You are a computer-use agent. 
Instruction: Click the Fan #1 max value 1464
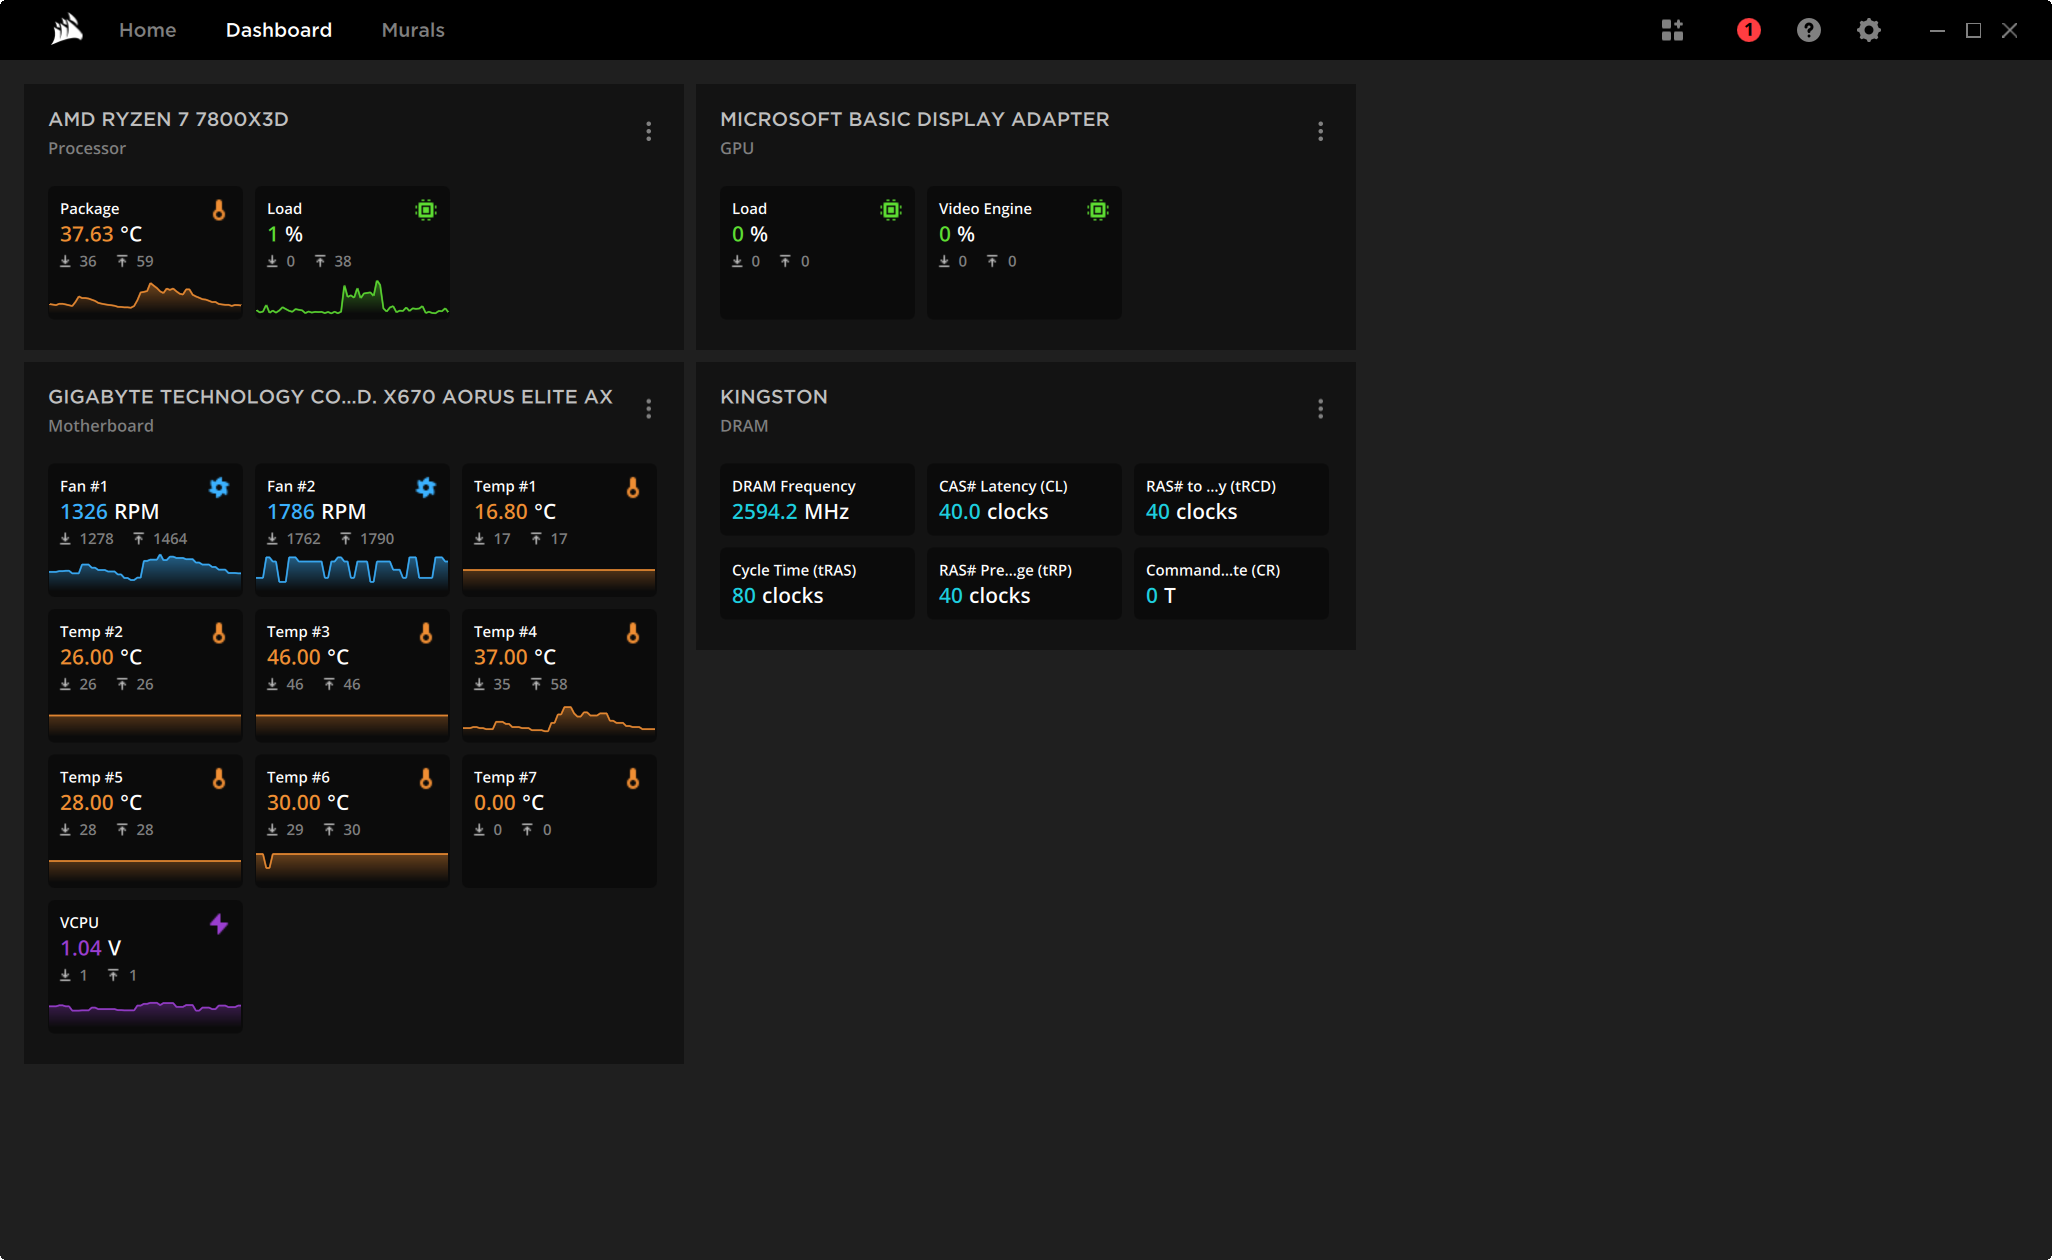coord(170,539)
